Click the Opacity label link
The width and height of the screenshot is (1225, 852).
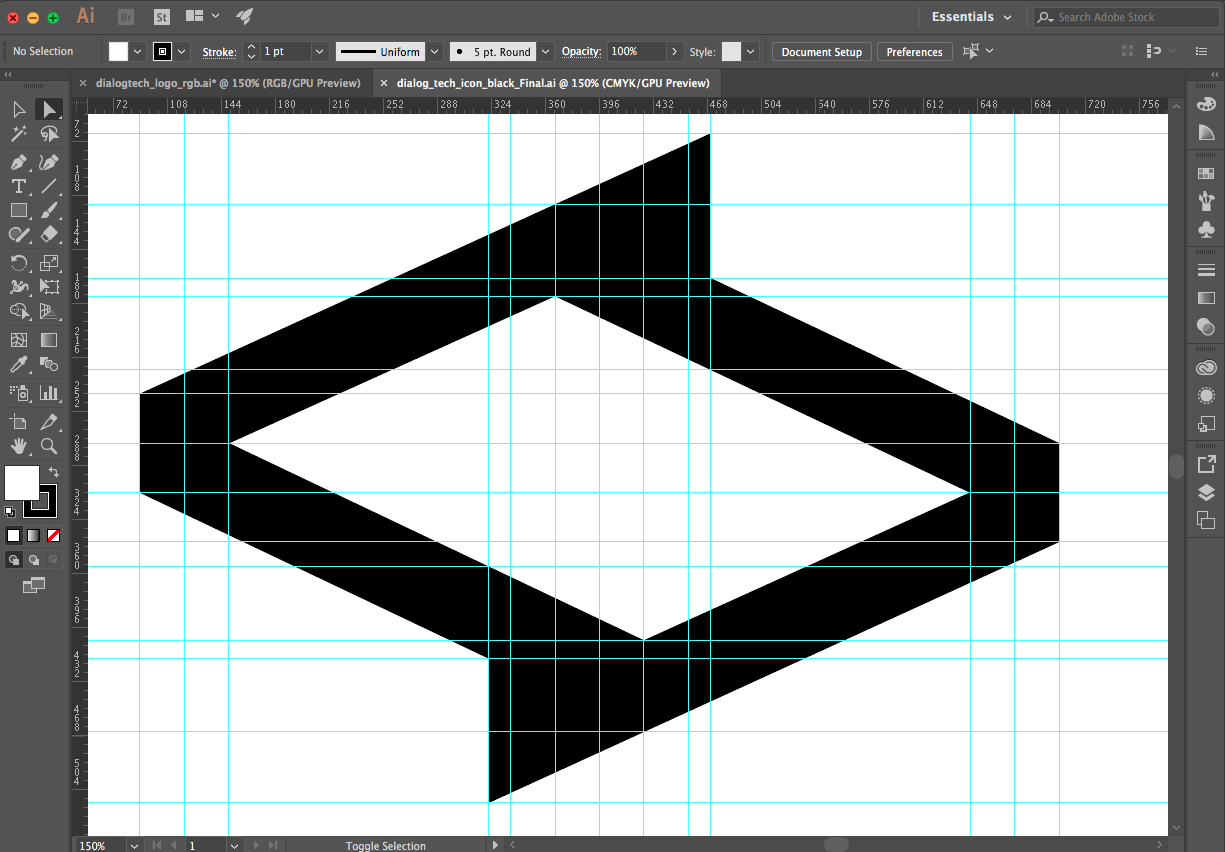pyautogui.click(x=581, y=52)
